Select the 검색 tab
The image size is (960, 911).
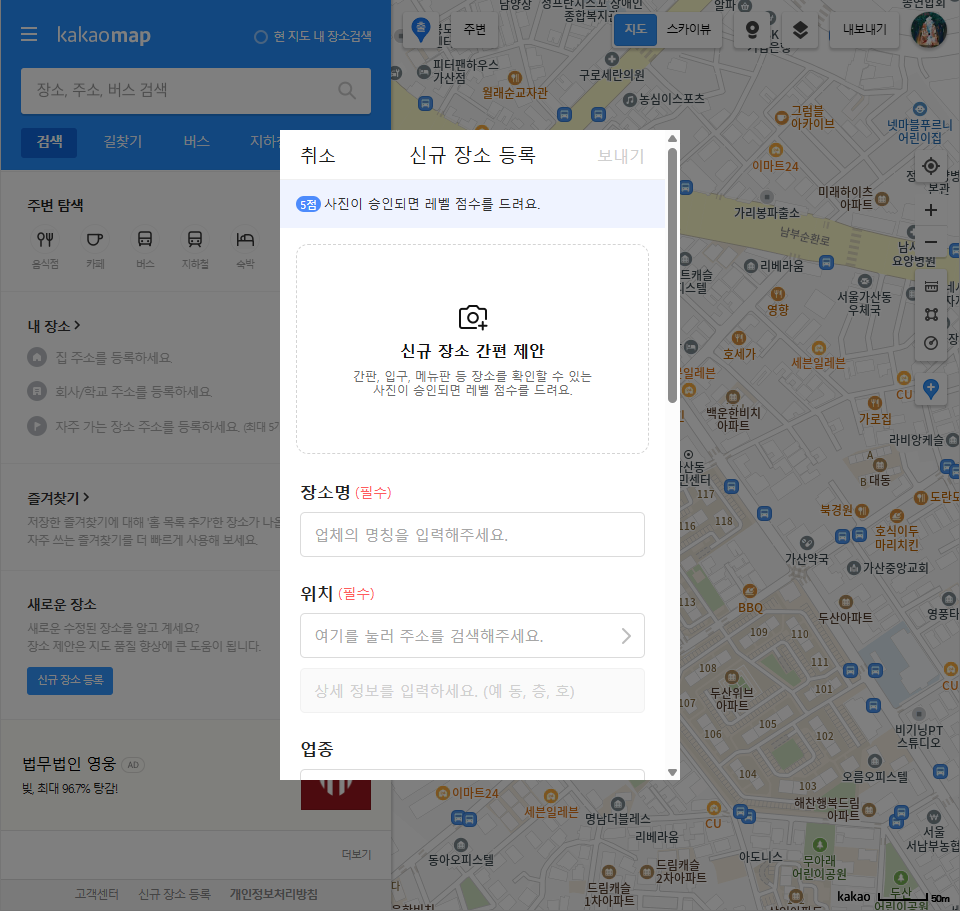click(x=49, y=142)
